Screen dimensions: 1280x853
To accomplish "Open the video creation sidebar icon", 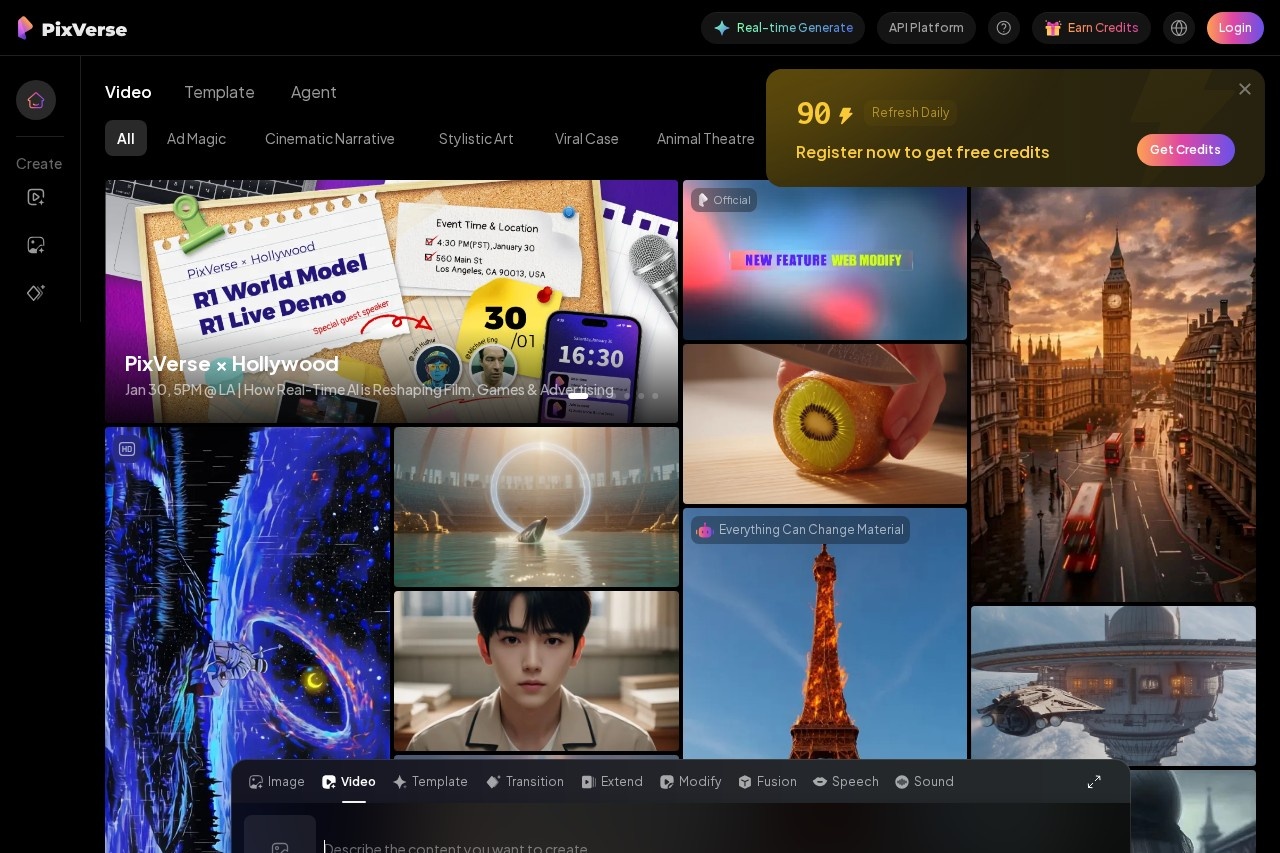I will point(36,197).
